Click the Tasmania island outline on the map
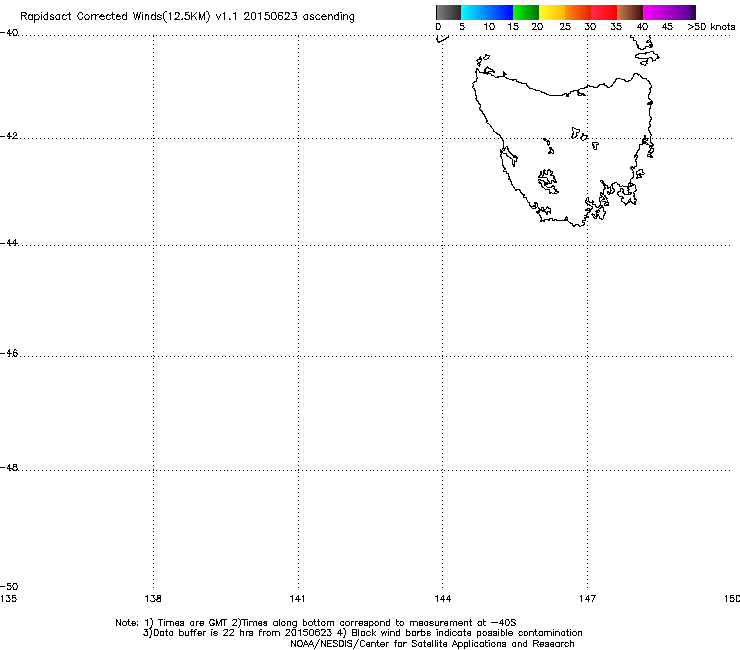This screenshot has height=650, width=740. pos(563,150)
